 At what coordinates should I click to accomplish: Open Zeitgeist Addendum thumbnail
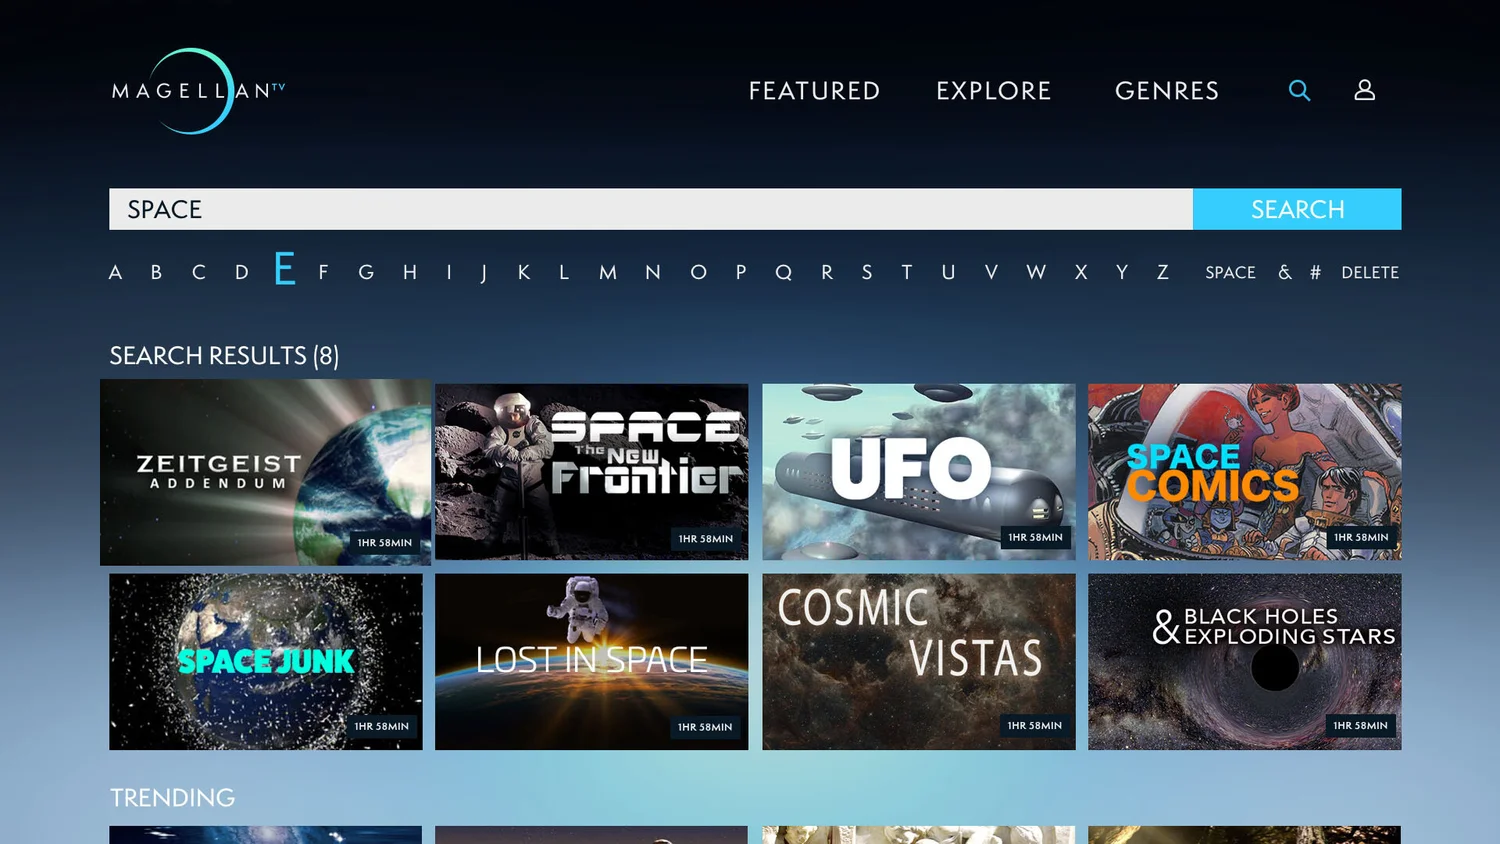(x=266, y=472)
